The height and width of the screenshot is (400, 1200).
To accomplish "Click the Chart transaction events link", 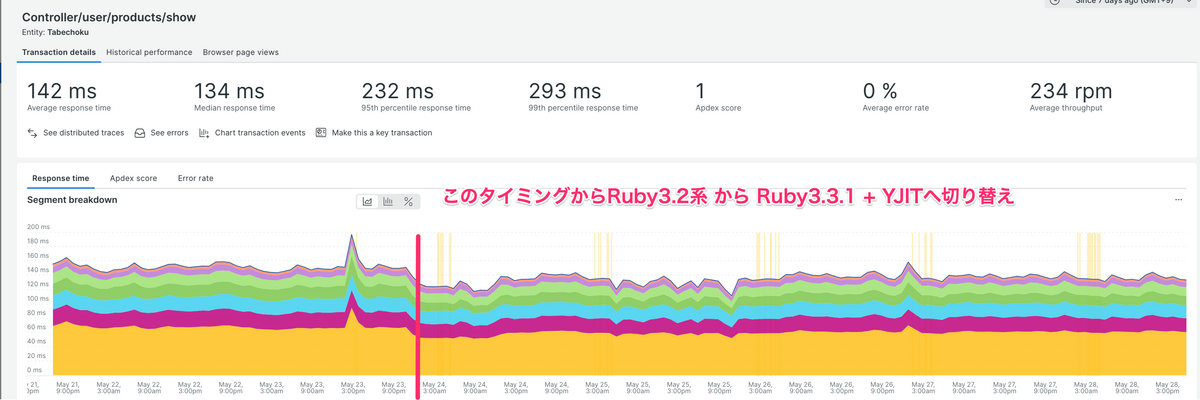I will [x=260, y=132].
